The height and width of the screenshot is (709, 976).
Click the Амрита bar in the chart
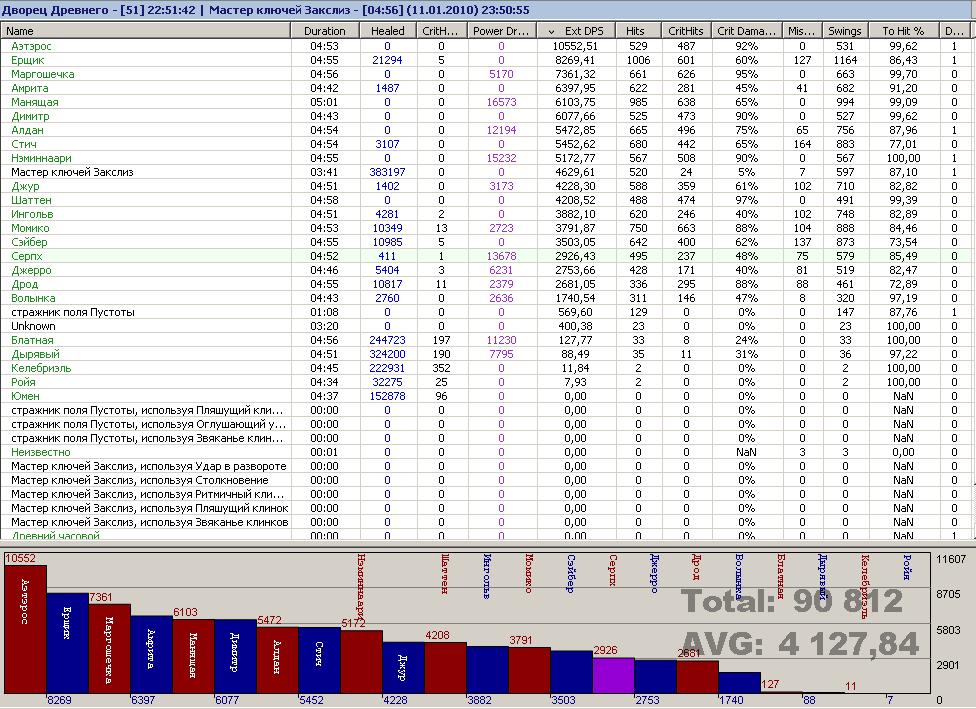151,654
